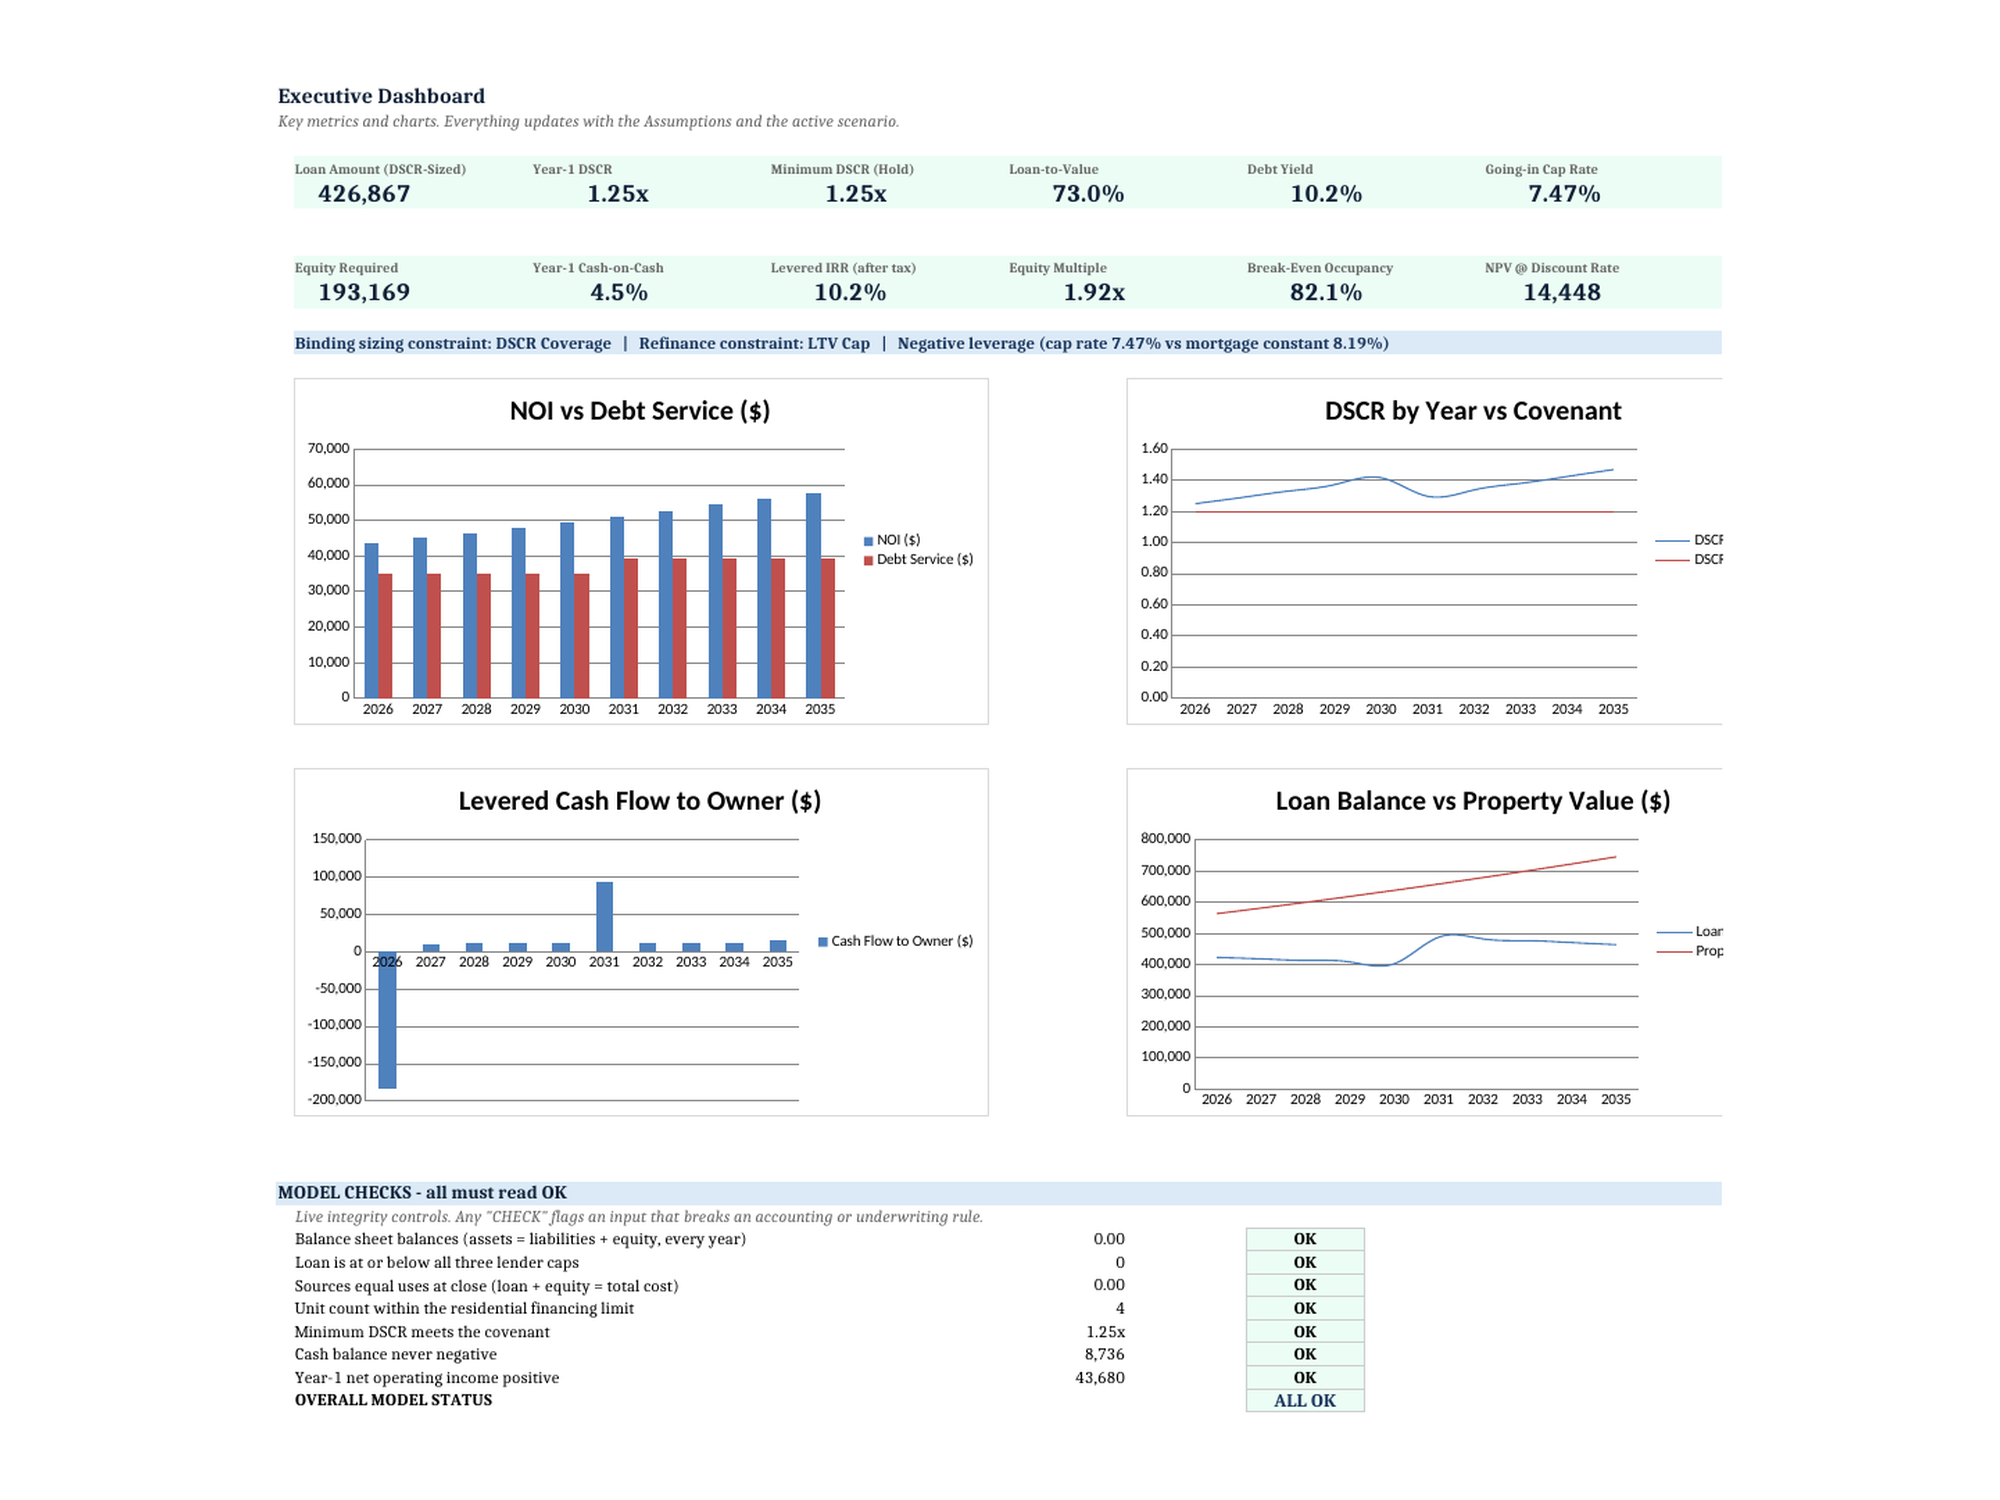Click the Minimum DSCR (Hold) value
2000x1500 pixels.
tap(855, 194)
